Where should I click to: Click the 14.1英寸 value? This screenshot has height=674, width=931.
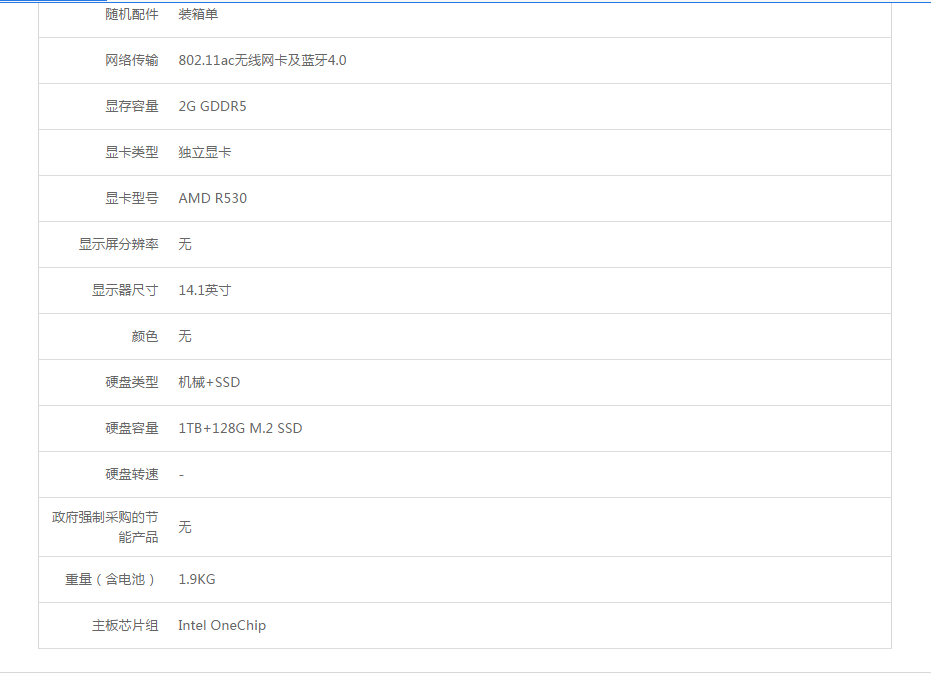pos(205,290)
